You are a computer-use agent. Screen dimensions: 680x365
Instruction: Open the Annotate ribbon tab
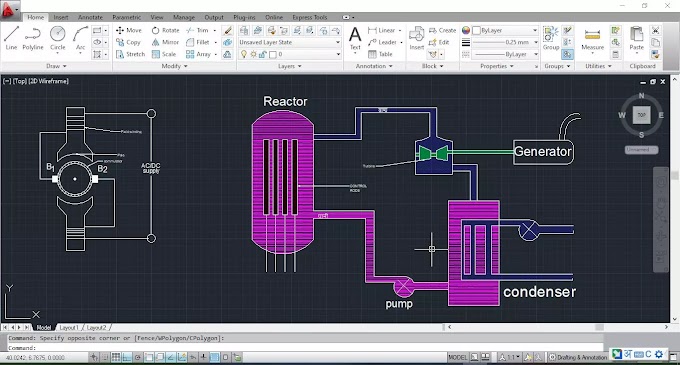tap(90, 17)
